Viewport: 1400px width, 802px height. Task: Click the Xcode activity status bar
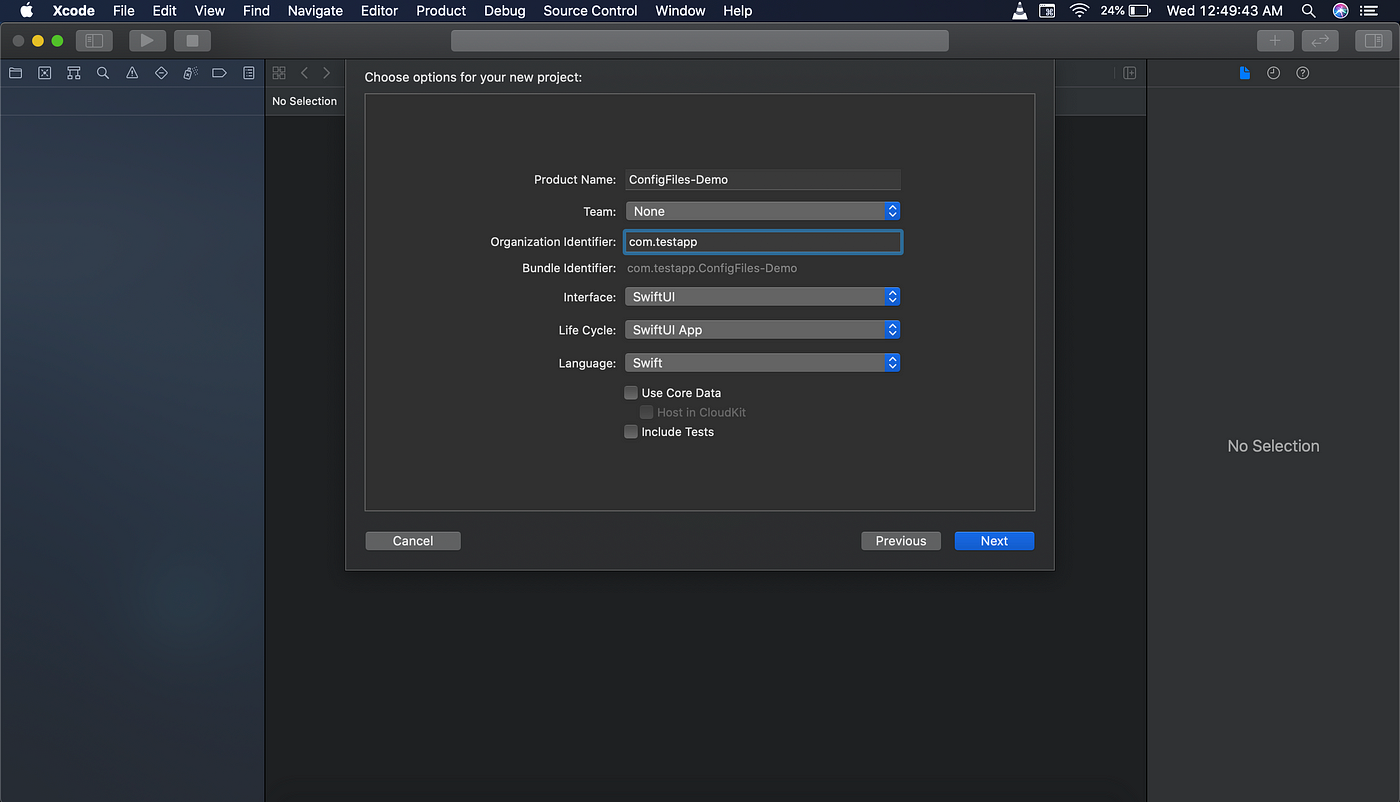click(x=700, y=41)
